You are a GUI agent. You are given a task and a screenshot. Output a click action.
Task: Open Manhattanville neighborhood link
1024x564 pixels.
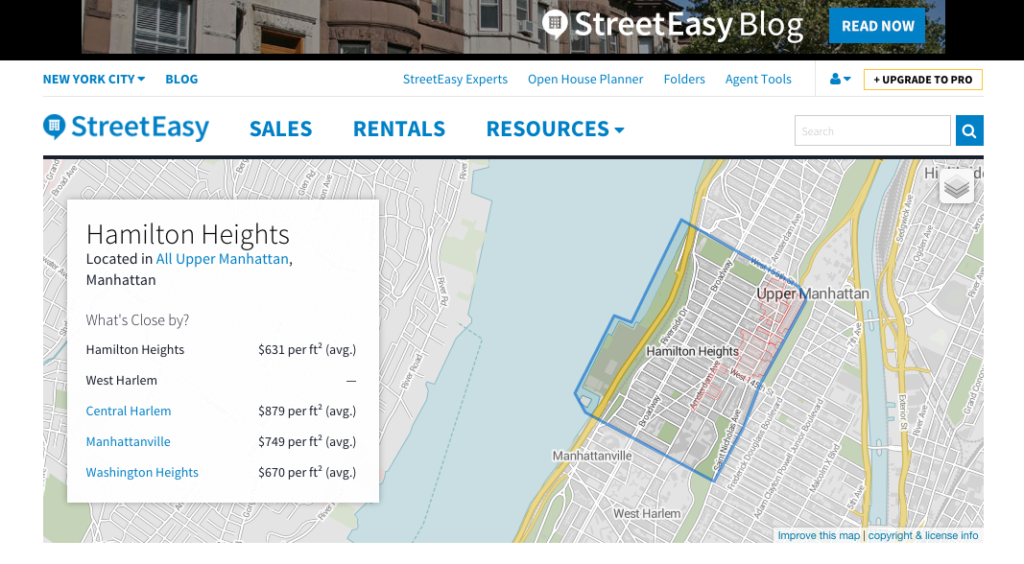[x=128, y=442]
